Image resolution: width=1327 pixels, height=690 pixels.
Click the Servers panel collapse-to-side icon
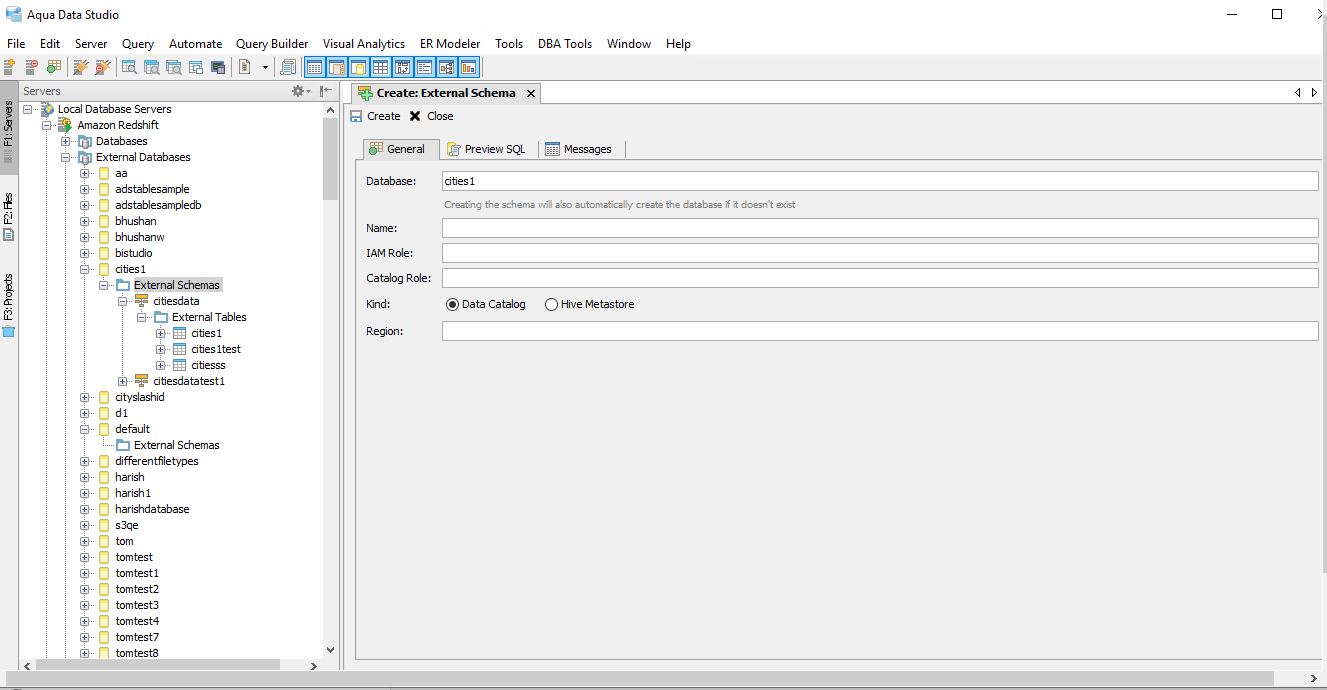[x=326, y=91]
